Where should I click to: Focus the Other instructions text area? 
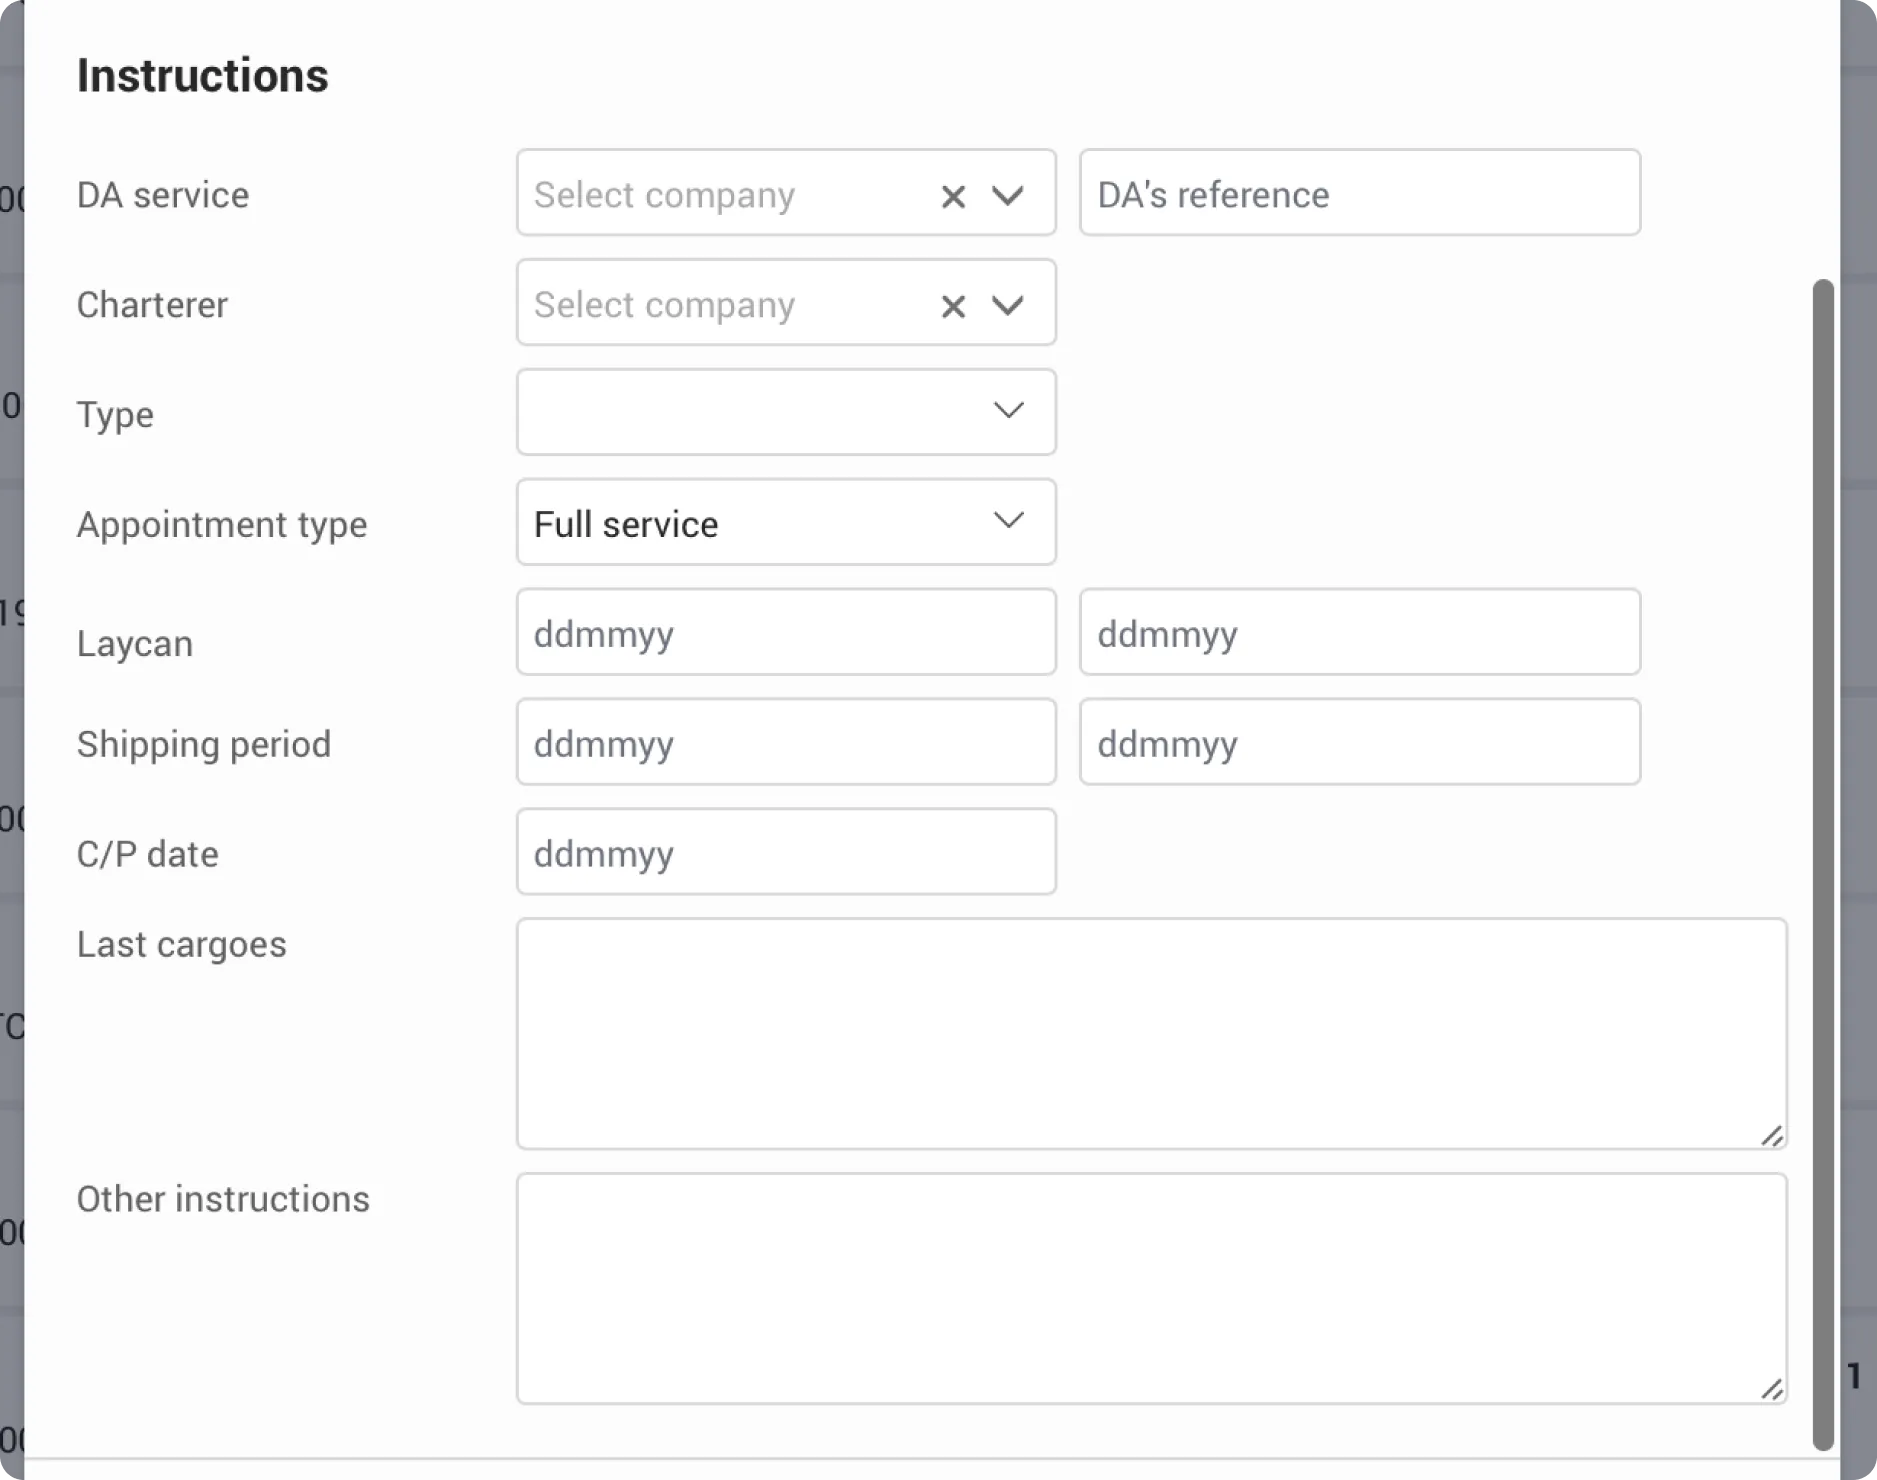point(1151,1289)
